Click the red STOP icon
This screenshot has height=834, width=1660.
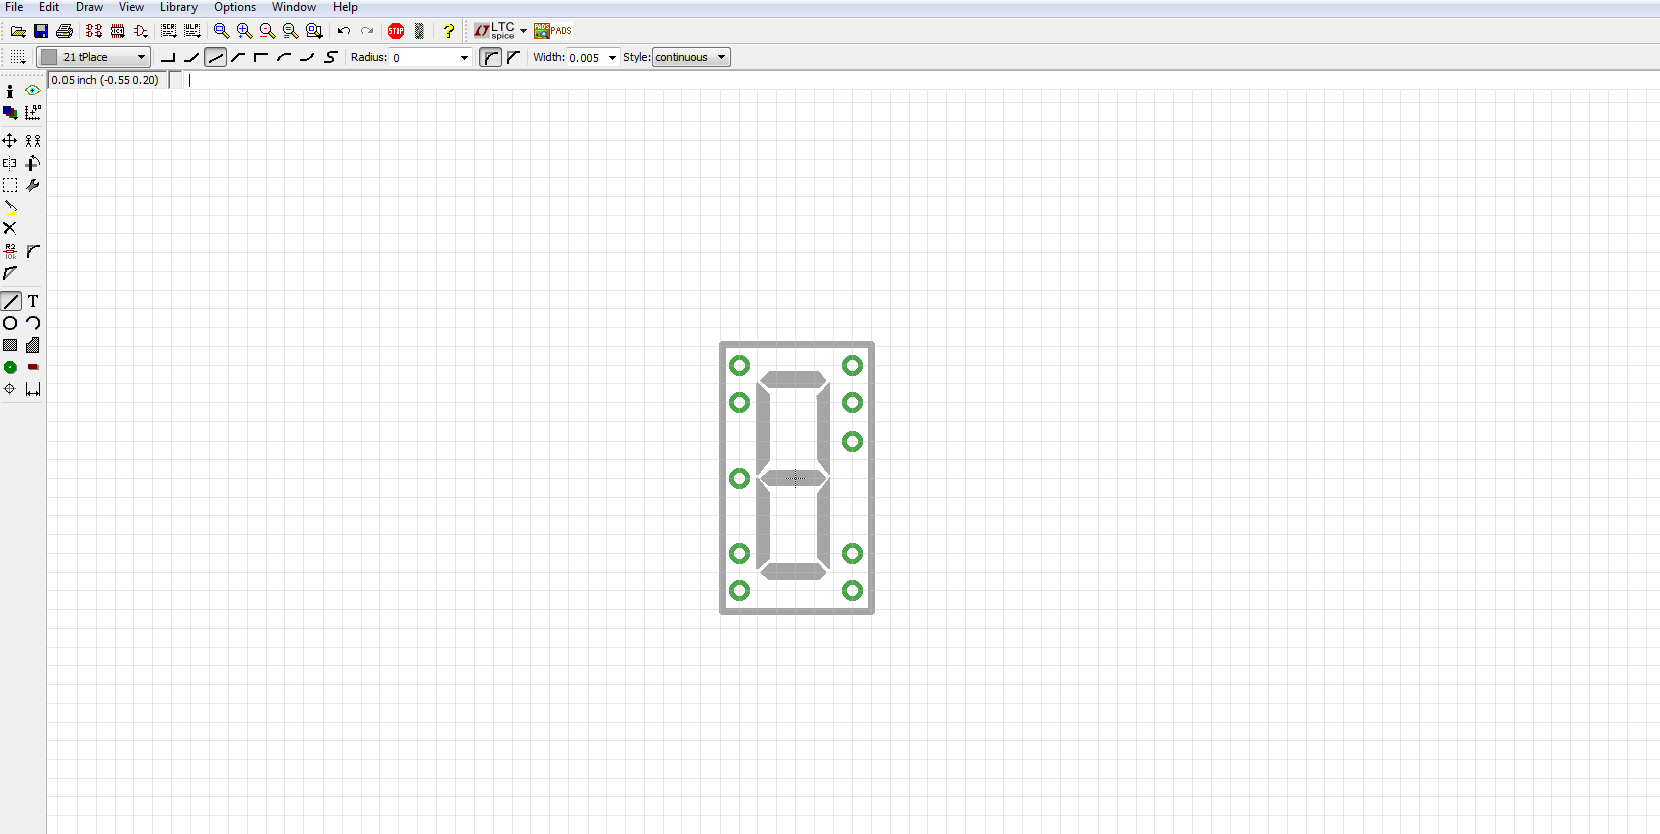[x=396, y=31]
